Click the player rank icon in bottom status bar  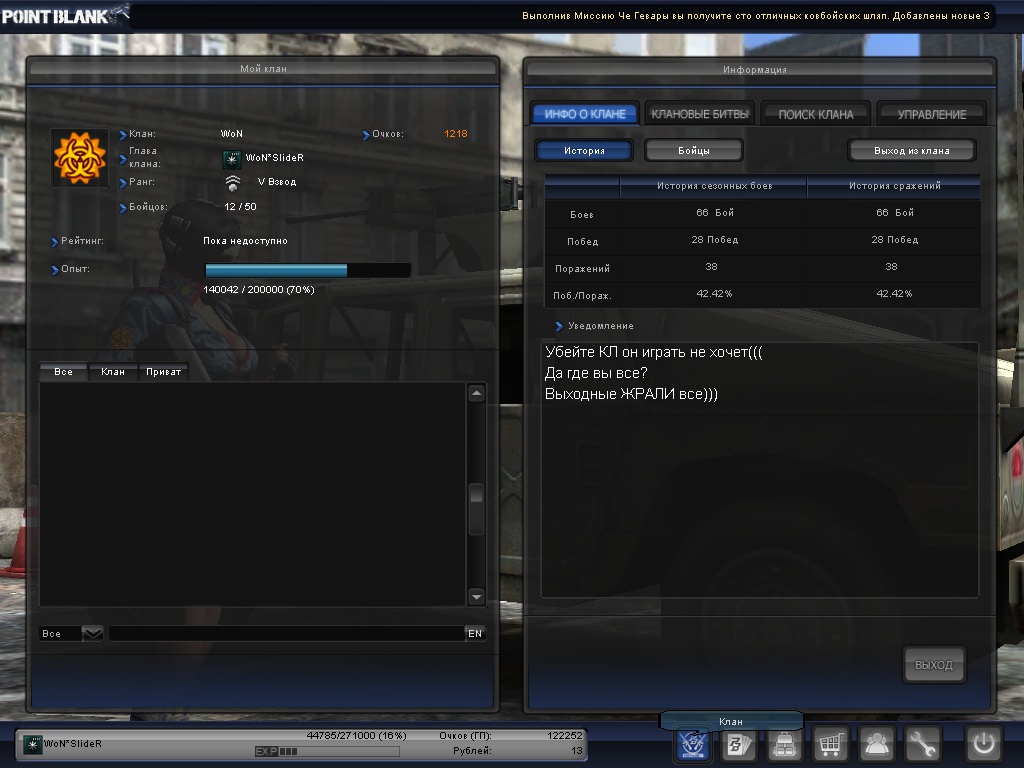pyautogui.click(x=32, y=744)
